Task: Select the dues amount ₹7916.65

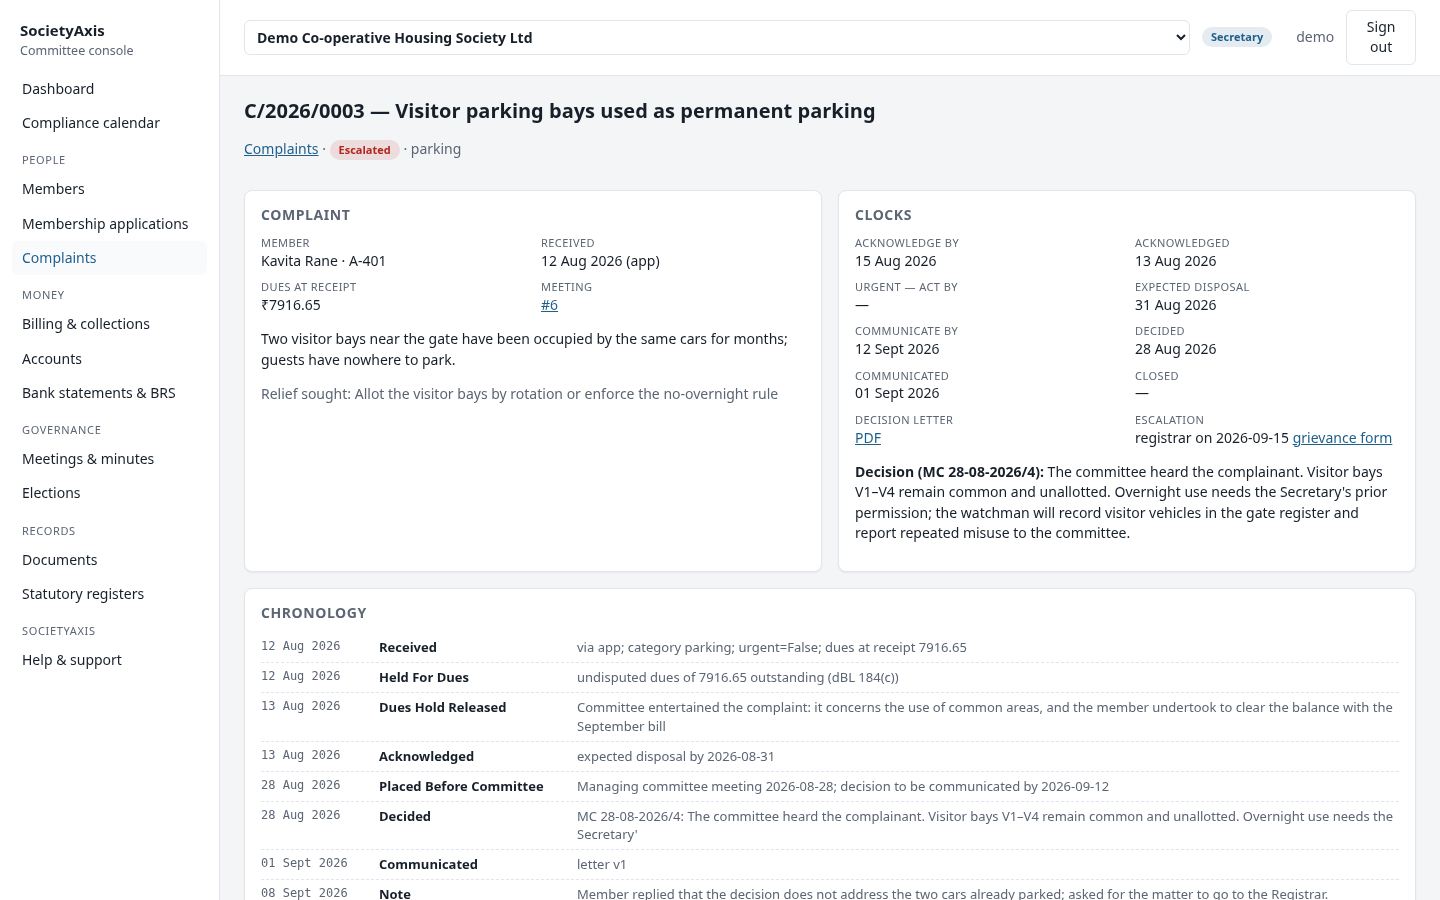Action: (291, 305)
